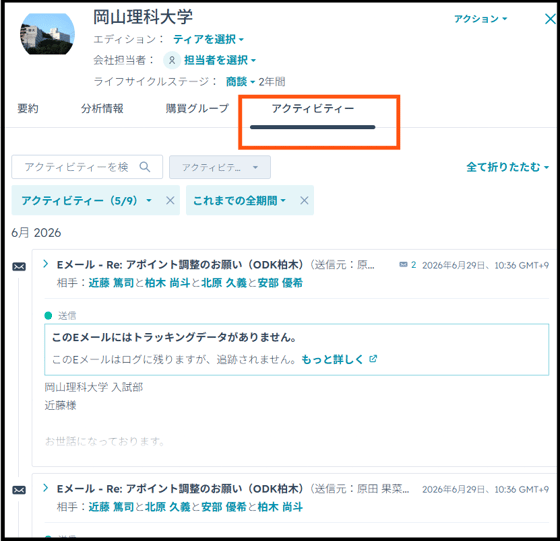This screenshot has width=560, height=541.
Task: Open 柏木 尚斗 in second email recipients
Action: click(x=280, y=507)
